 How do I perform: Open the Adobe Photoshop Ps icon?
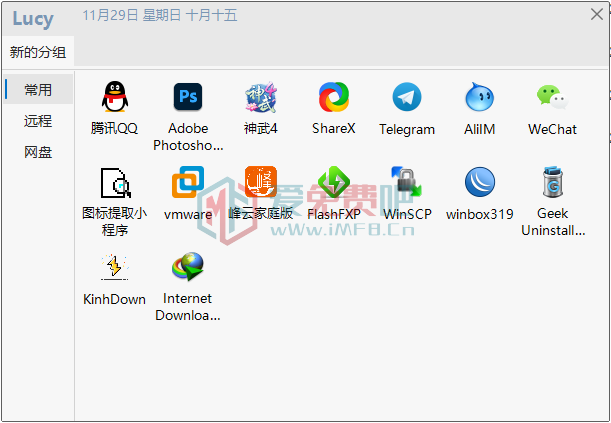tap(188, 97)
